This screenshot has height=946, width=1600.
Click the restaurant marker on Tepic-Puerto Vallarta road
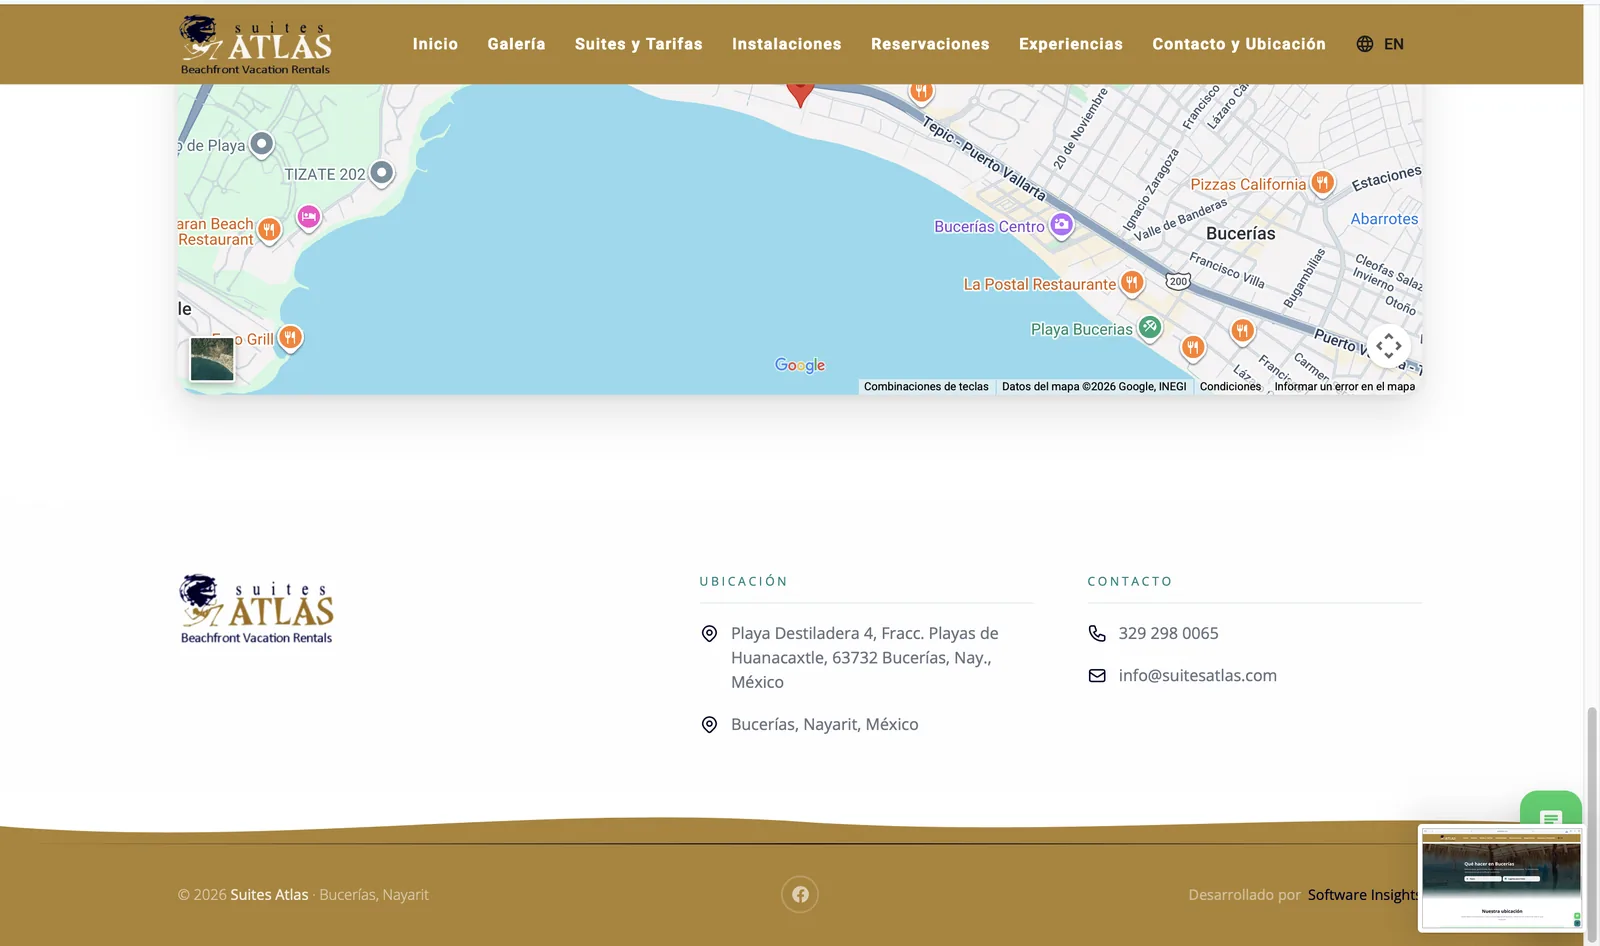pyautogui.click(x=921, y=92)
